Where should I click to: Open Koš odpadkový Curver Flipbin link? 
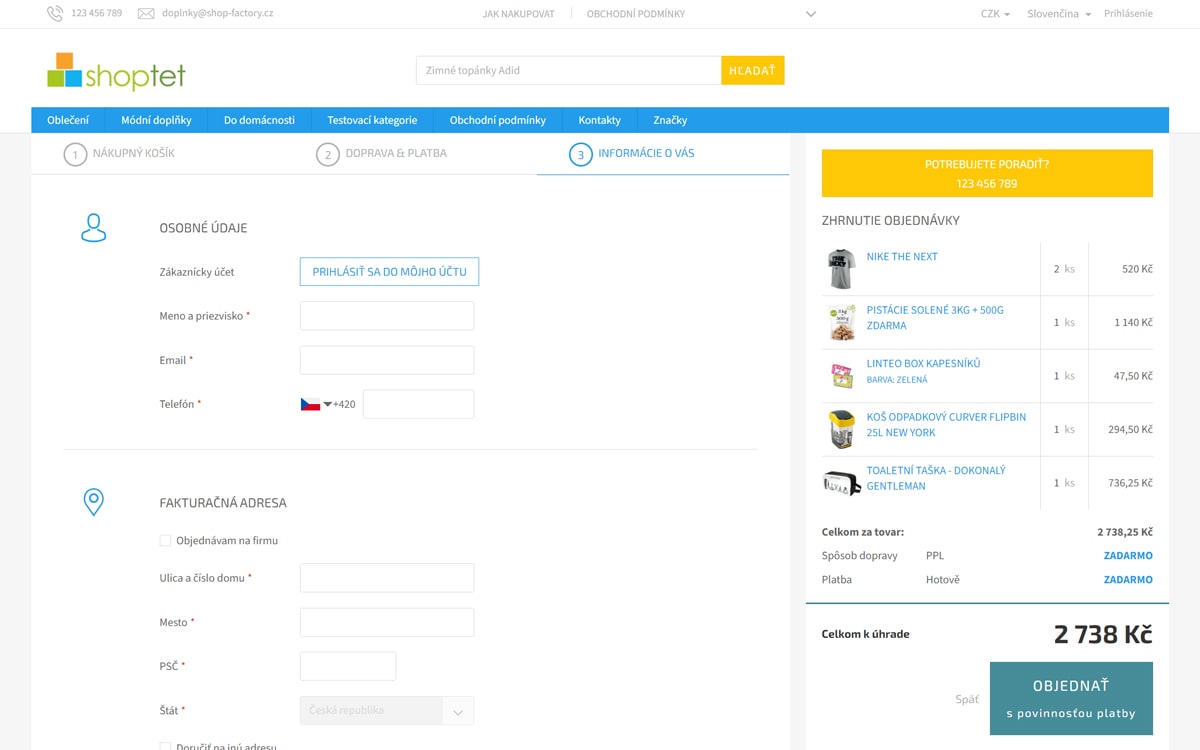click(946, 425)
